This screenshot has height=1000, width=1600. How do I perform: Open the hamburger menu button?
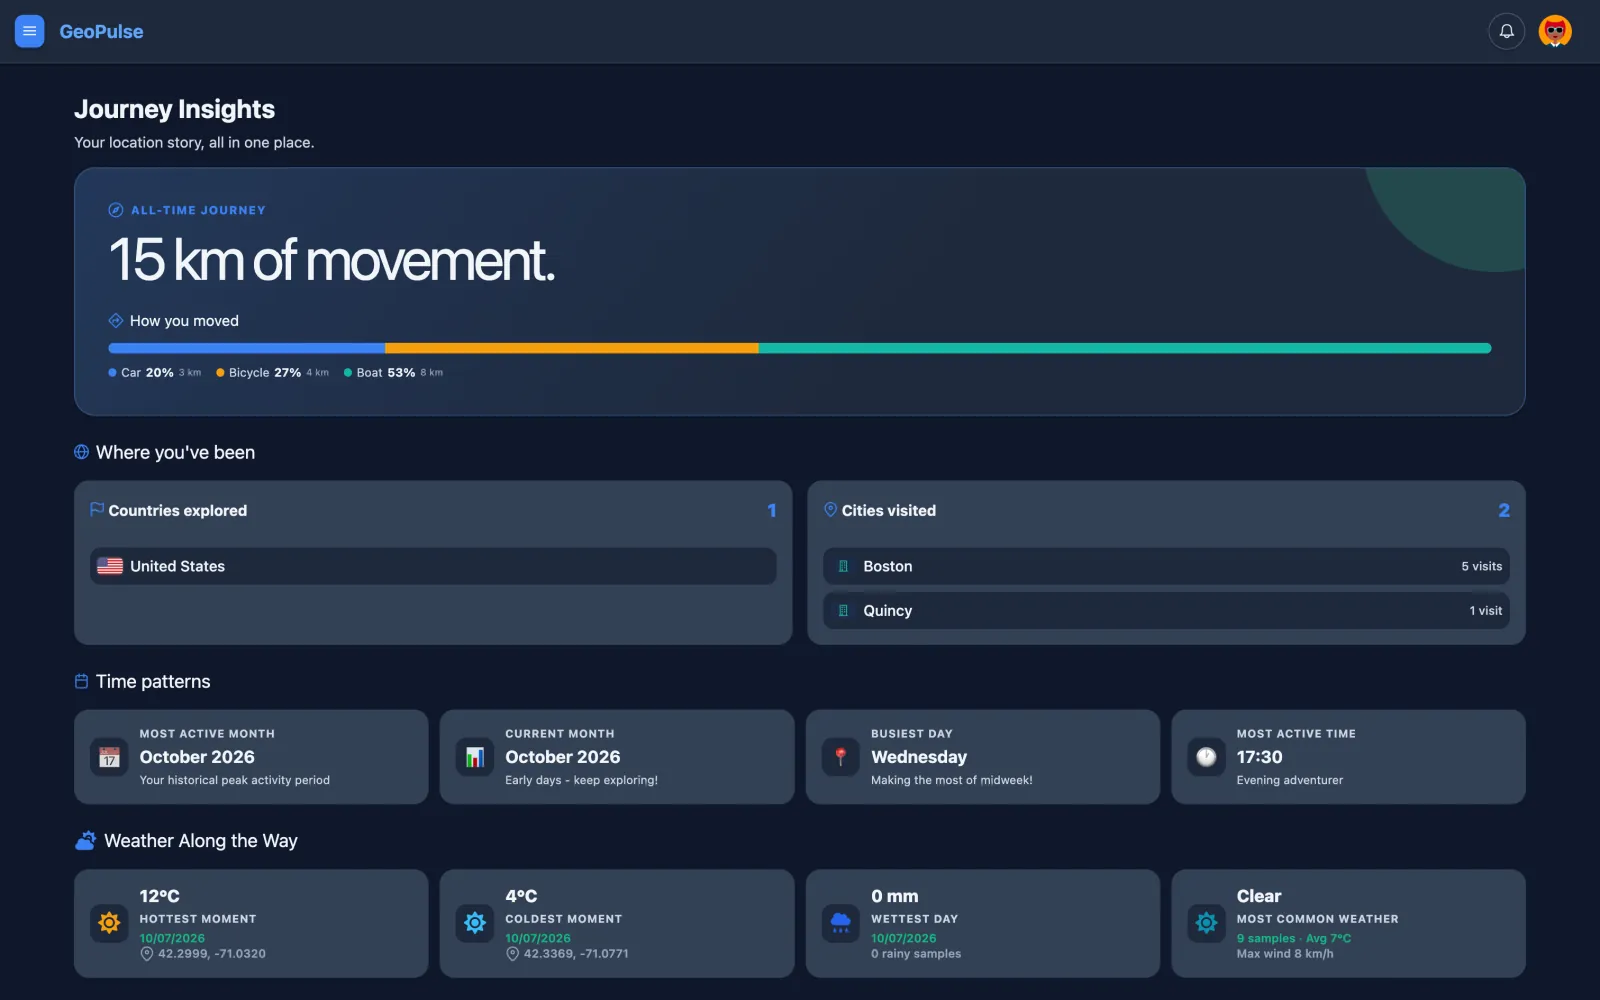point(29,31)
